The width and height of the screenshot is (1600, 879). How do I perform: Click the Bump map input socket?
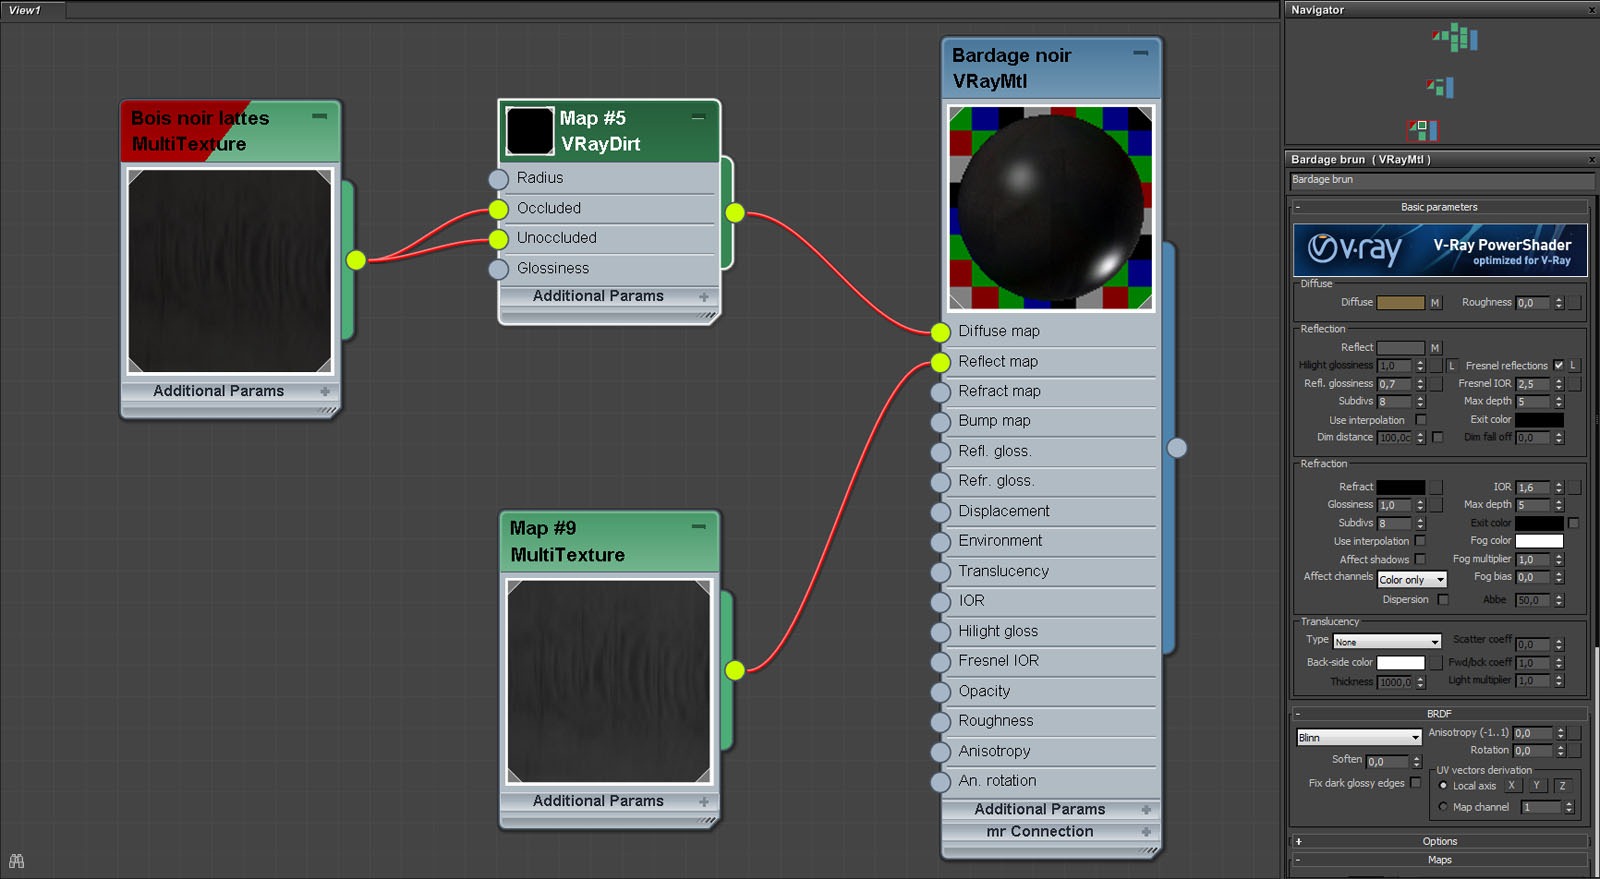click(940, 422)
